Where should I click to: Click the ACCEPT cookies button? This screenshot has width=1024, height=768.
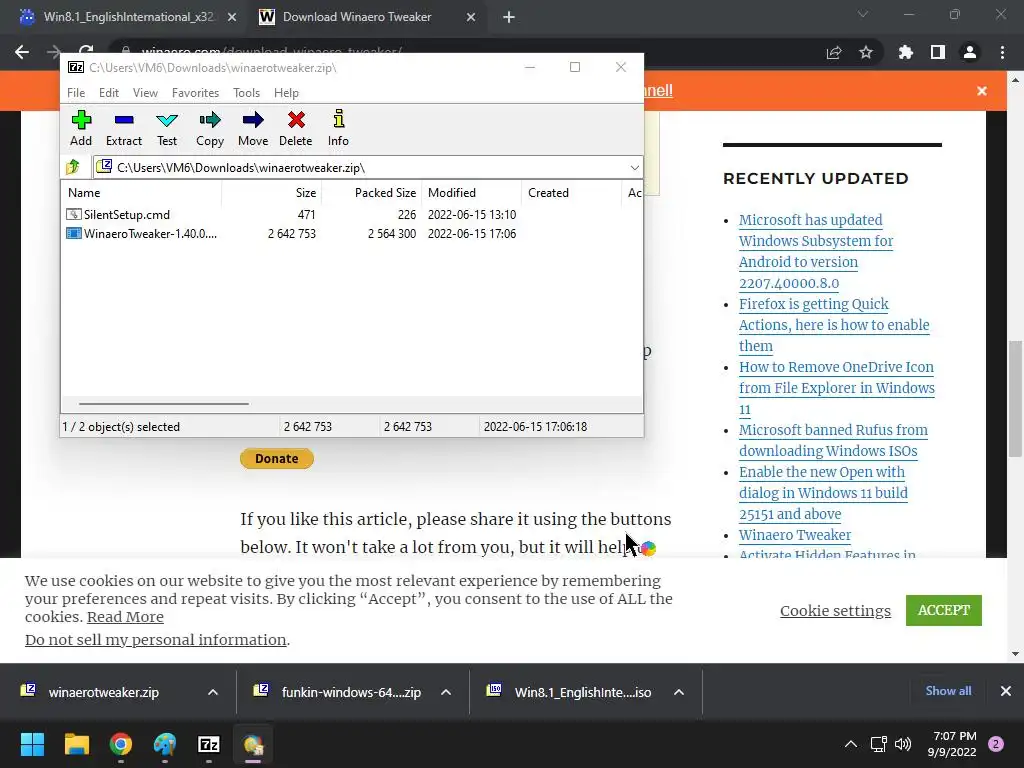[x=944, y=610]
